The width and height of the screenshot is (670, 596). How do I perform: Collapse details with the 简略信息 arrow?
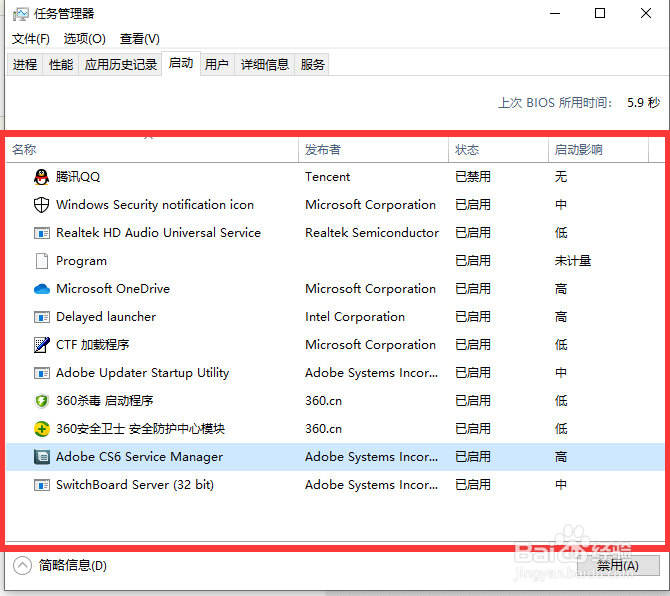click(22, 565)
